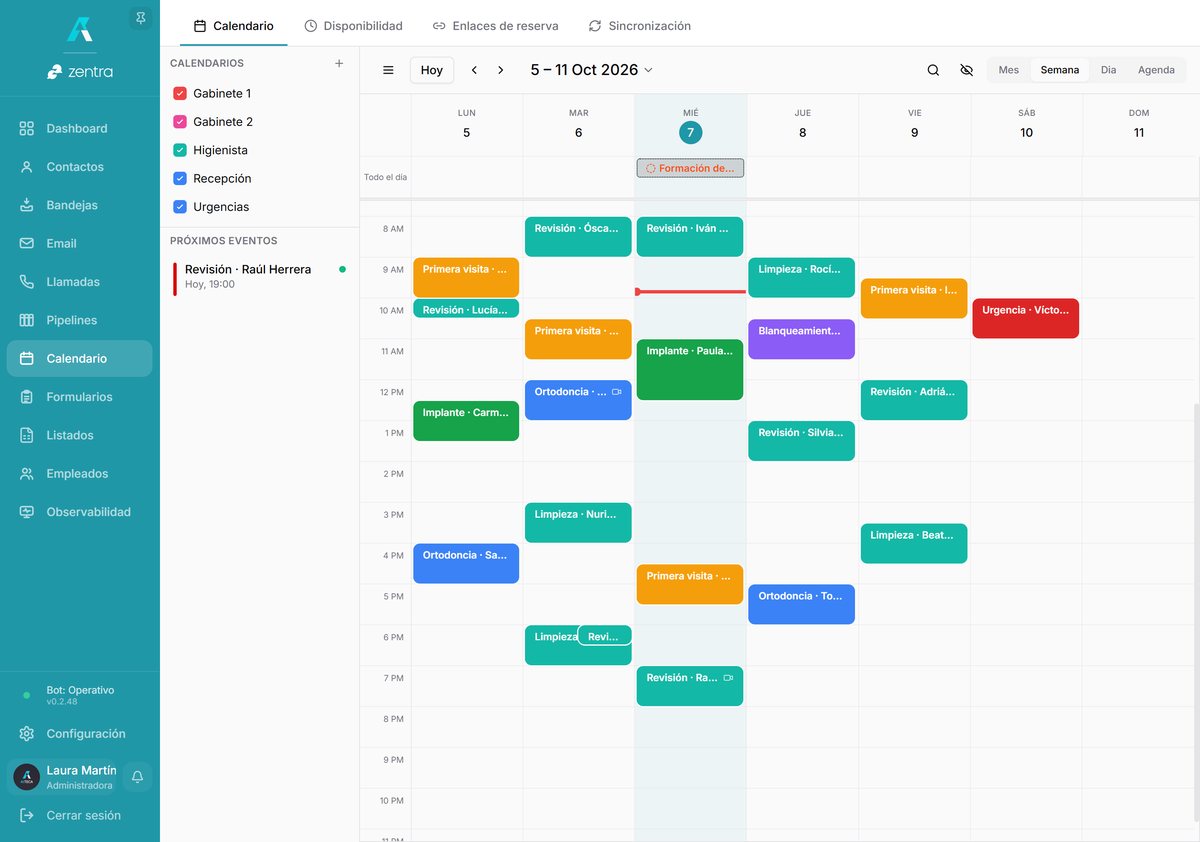
Task: Open purple Blanqueamiento event on Thursday
Action: point(802,339)
